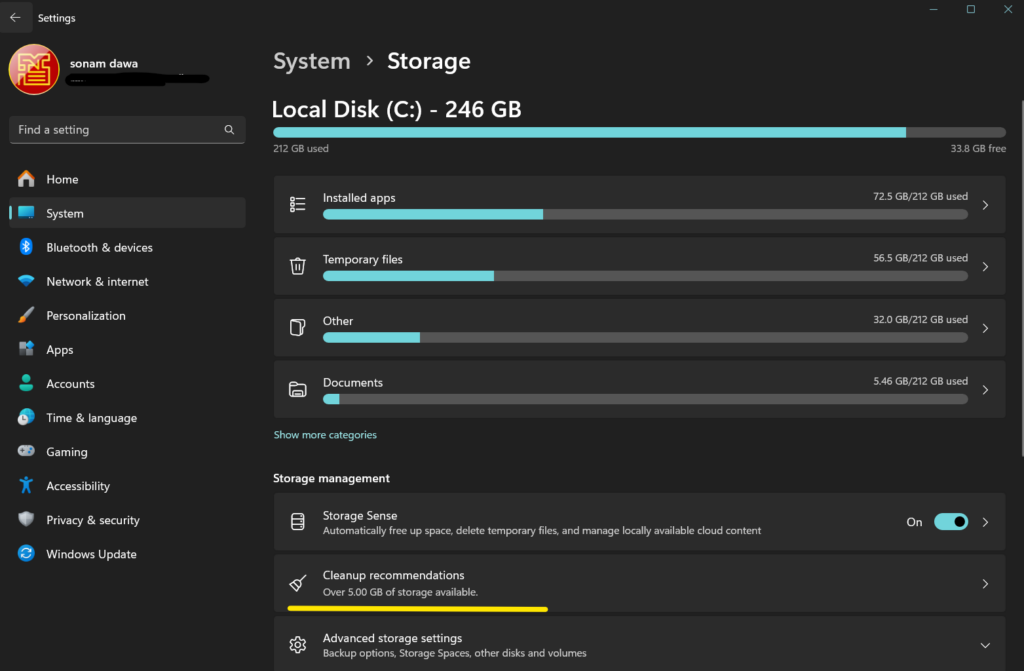
Task: Open Time & language settings
Action: click(x=91, y=418)
